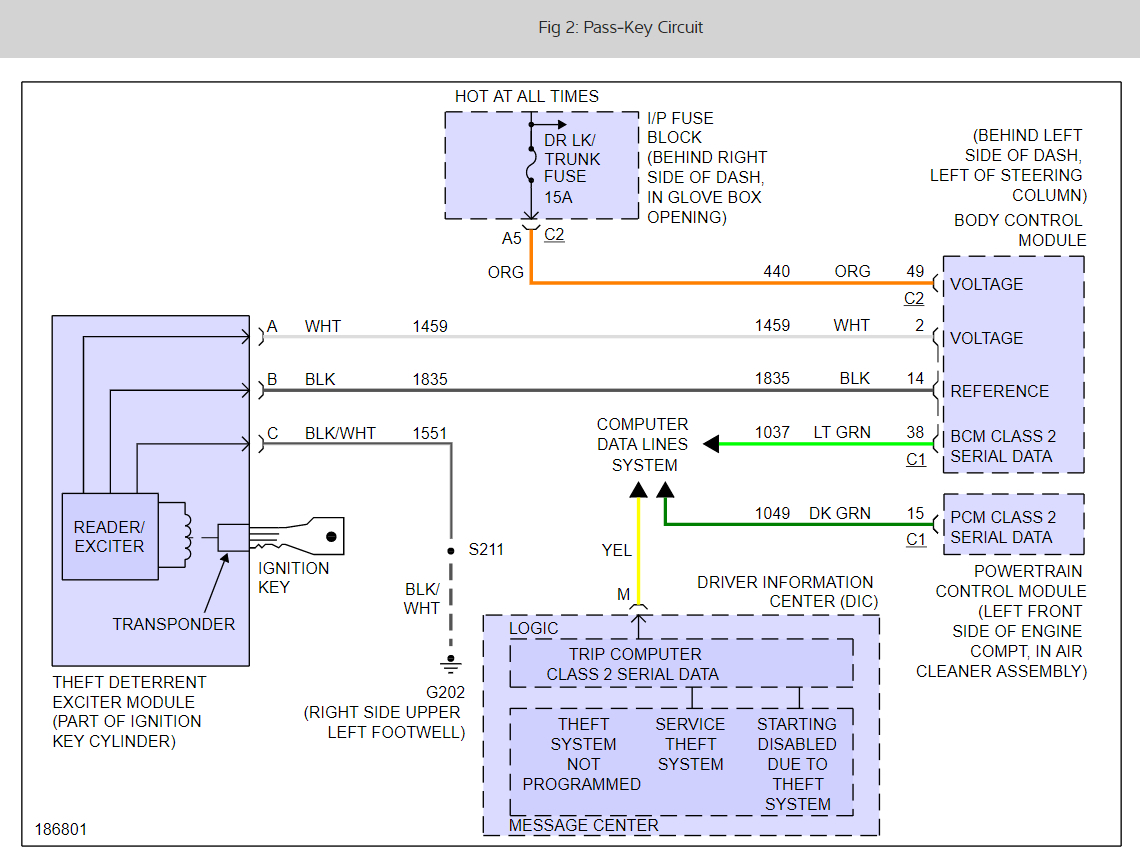Click the THEFT SYSTEM NOT PROGRAMMED message
This screenshot has height=865, width=1140.
click(x=582, y=754)
